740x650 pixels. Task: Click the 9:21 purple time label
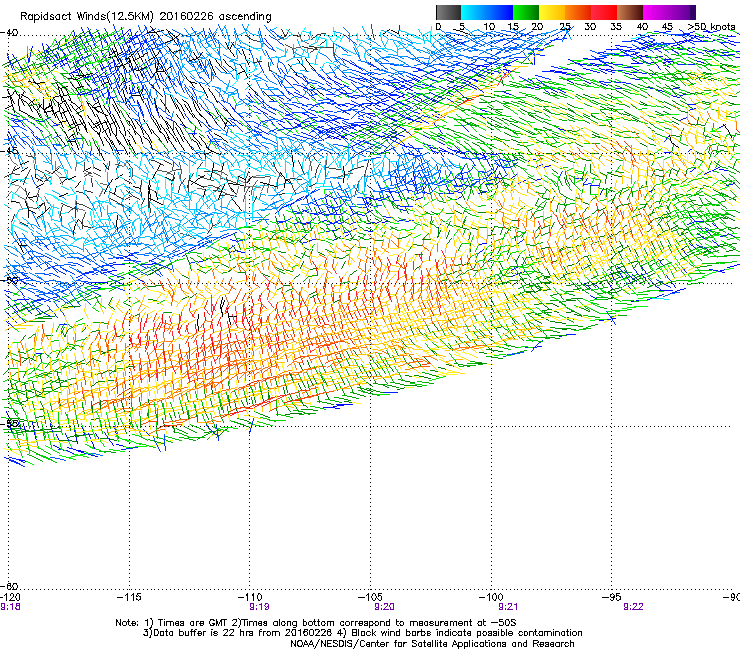tap(508, 607)
